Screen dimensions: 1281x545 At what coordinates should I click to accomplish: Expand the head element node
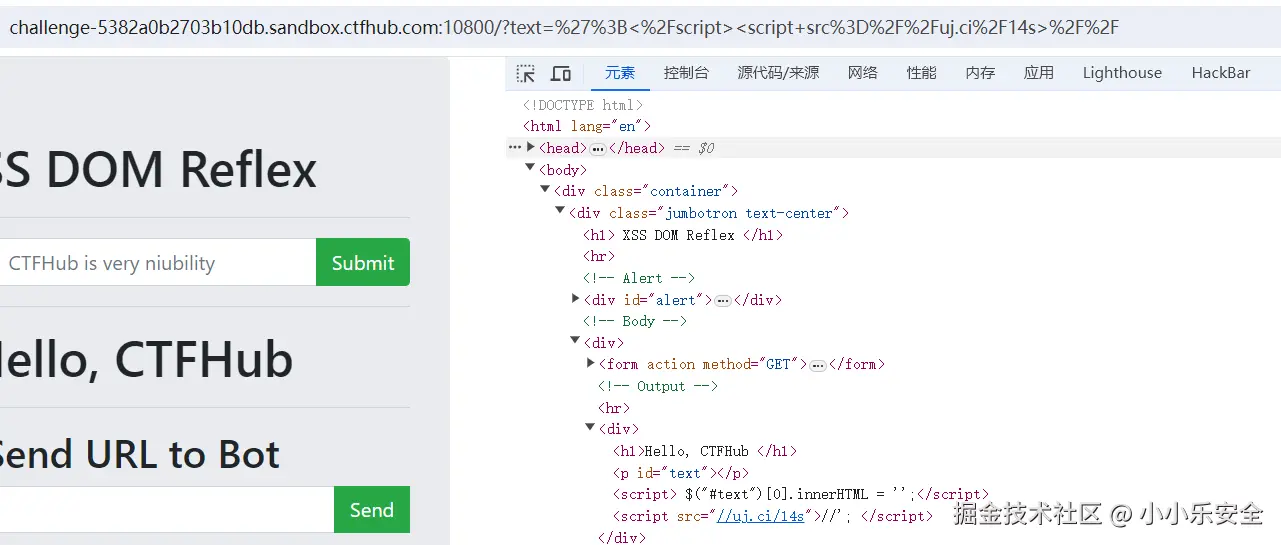pyautogui.click(x=531, y=147)
